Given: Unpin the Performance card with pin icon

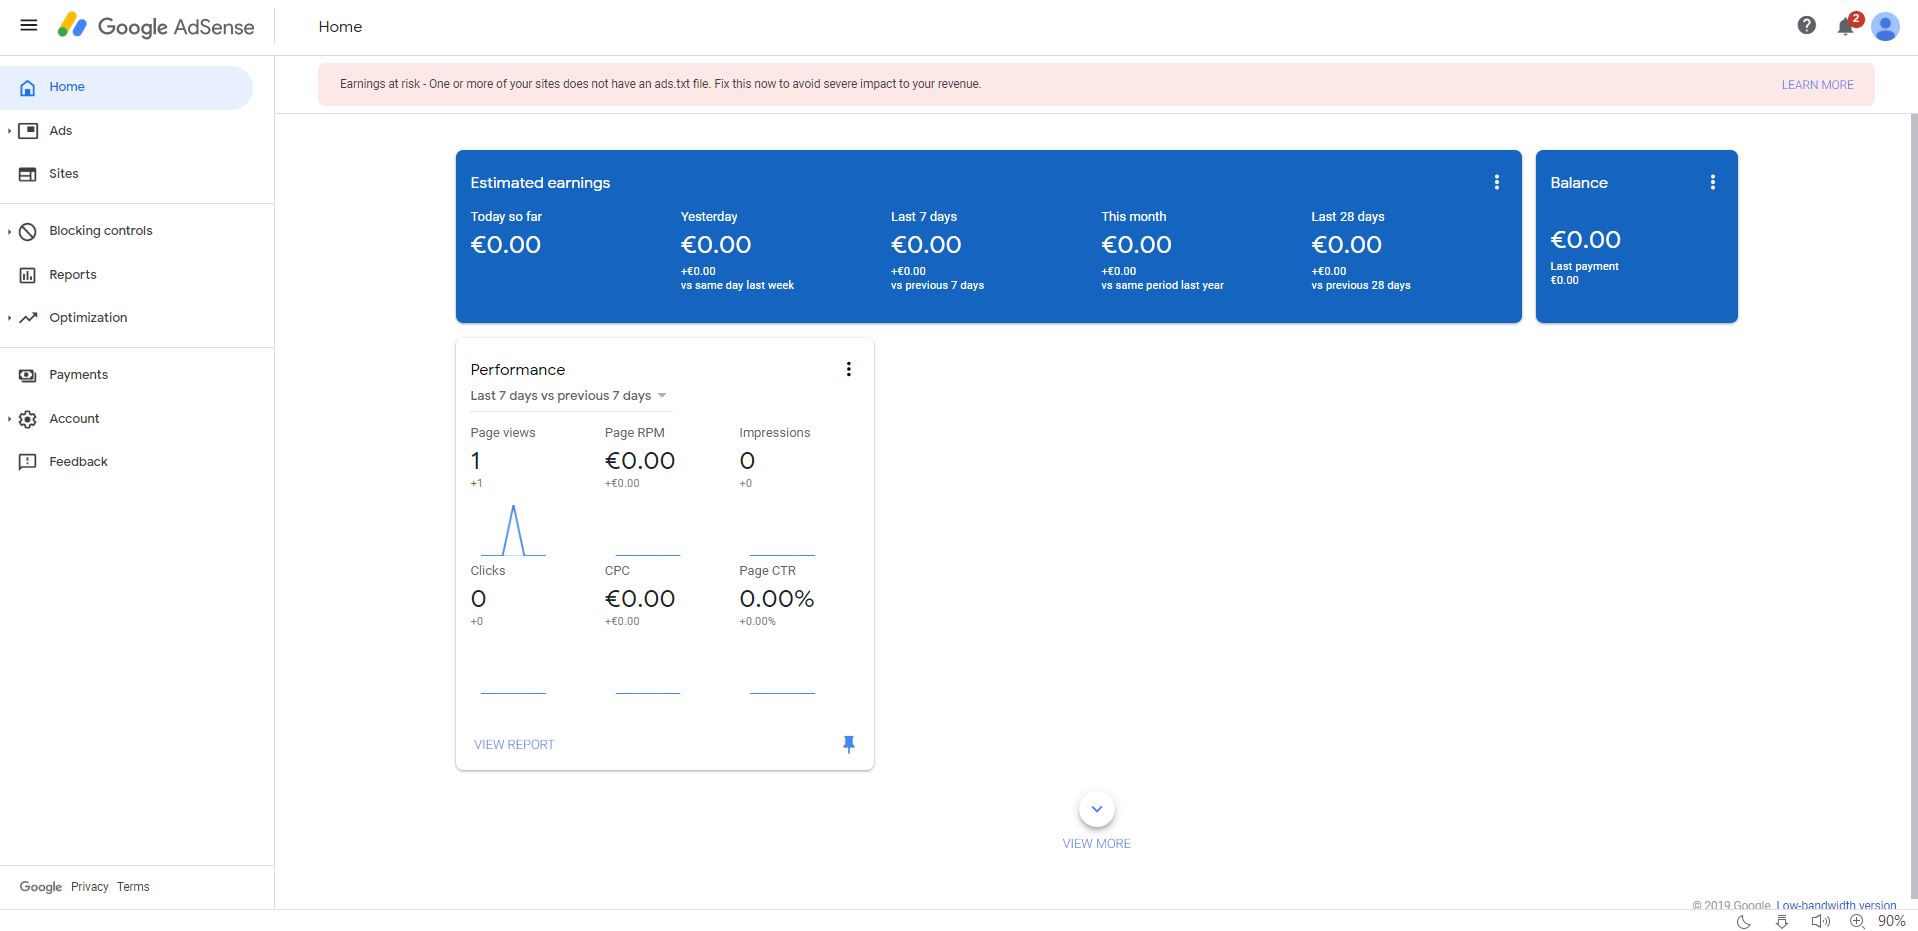Looking at the screenshot, I should tap(848, 744).
